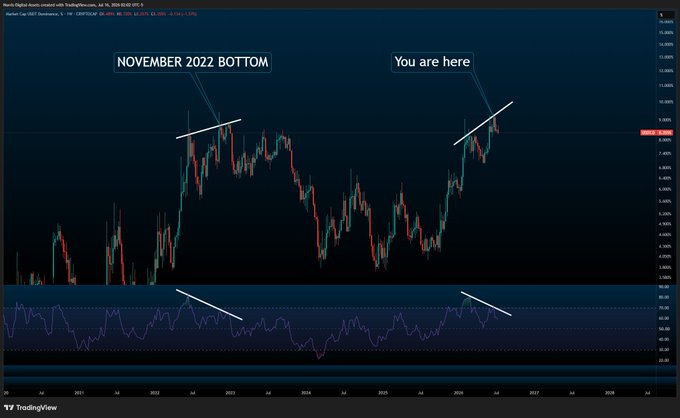Click the 2026 label on the time axis

458,393
